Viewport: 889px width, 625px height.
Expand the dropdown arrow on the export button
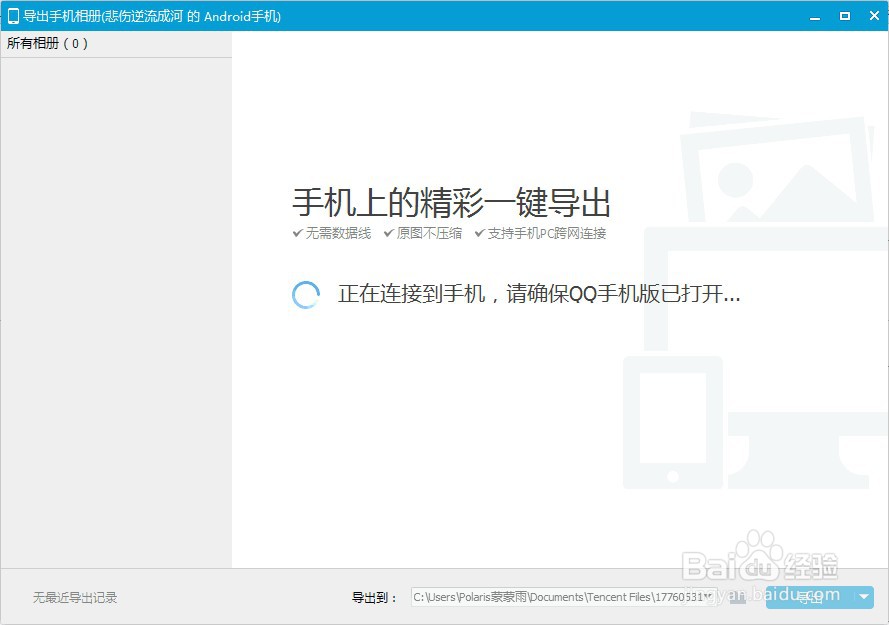point(864,597)
